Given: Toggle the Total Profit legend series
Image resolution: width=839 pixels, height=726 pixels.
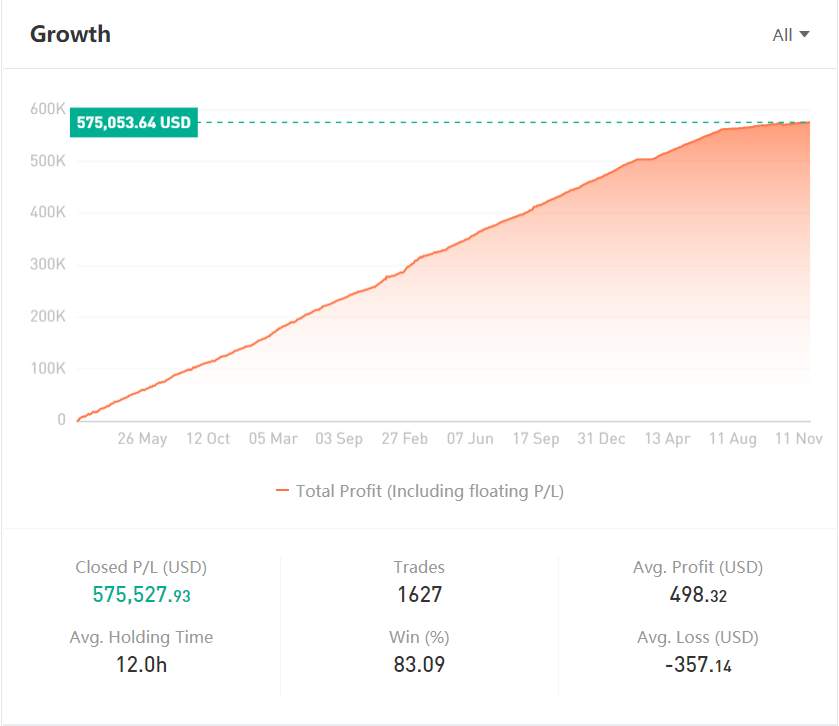Looking at the screenshot, I should [x=420, y=491].
